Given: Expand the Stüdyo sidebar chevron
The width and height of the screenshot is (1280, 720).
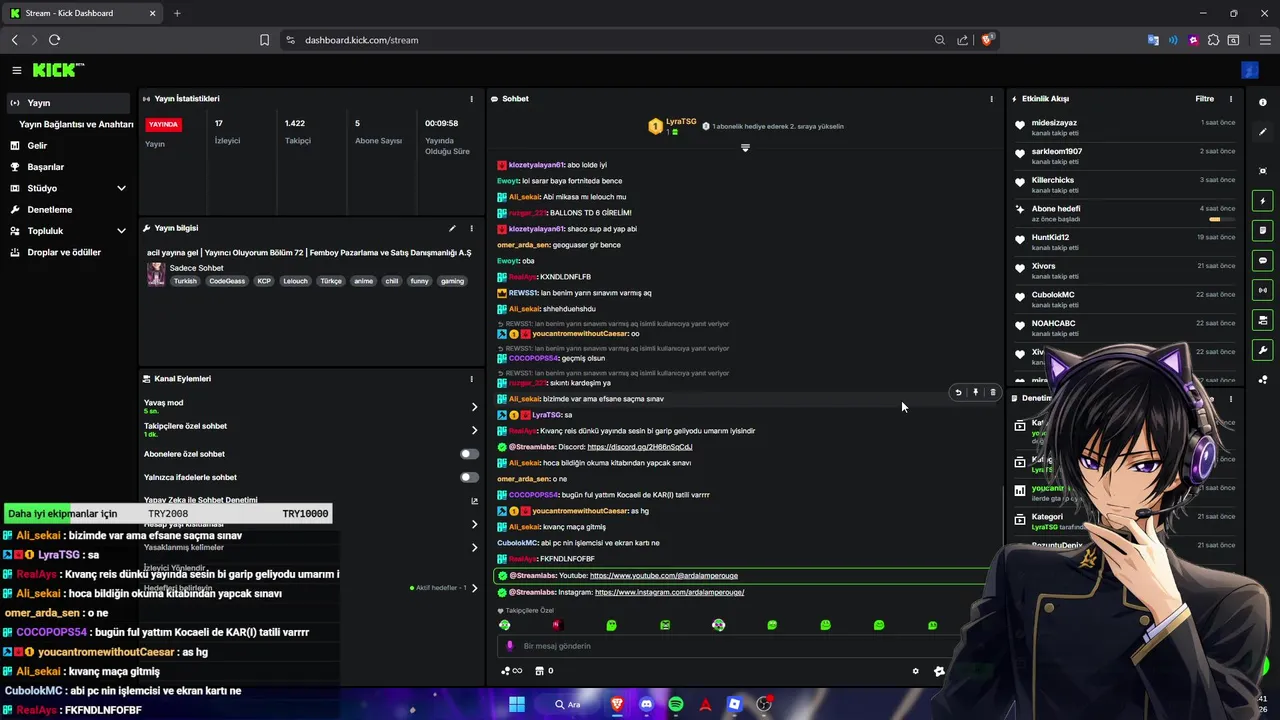Looking at the screenshot, I should click(121, 188).
